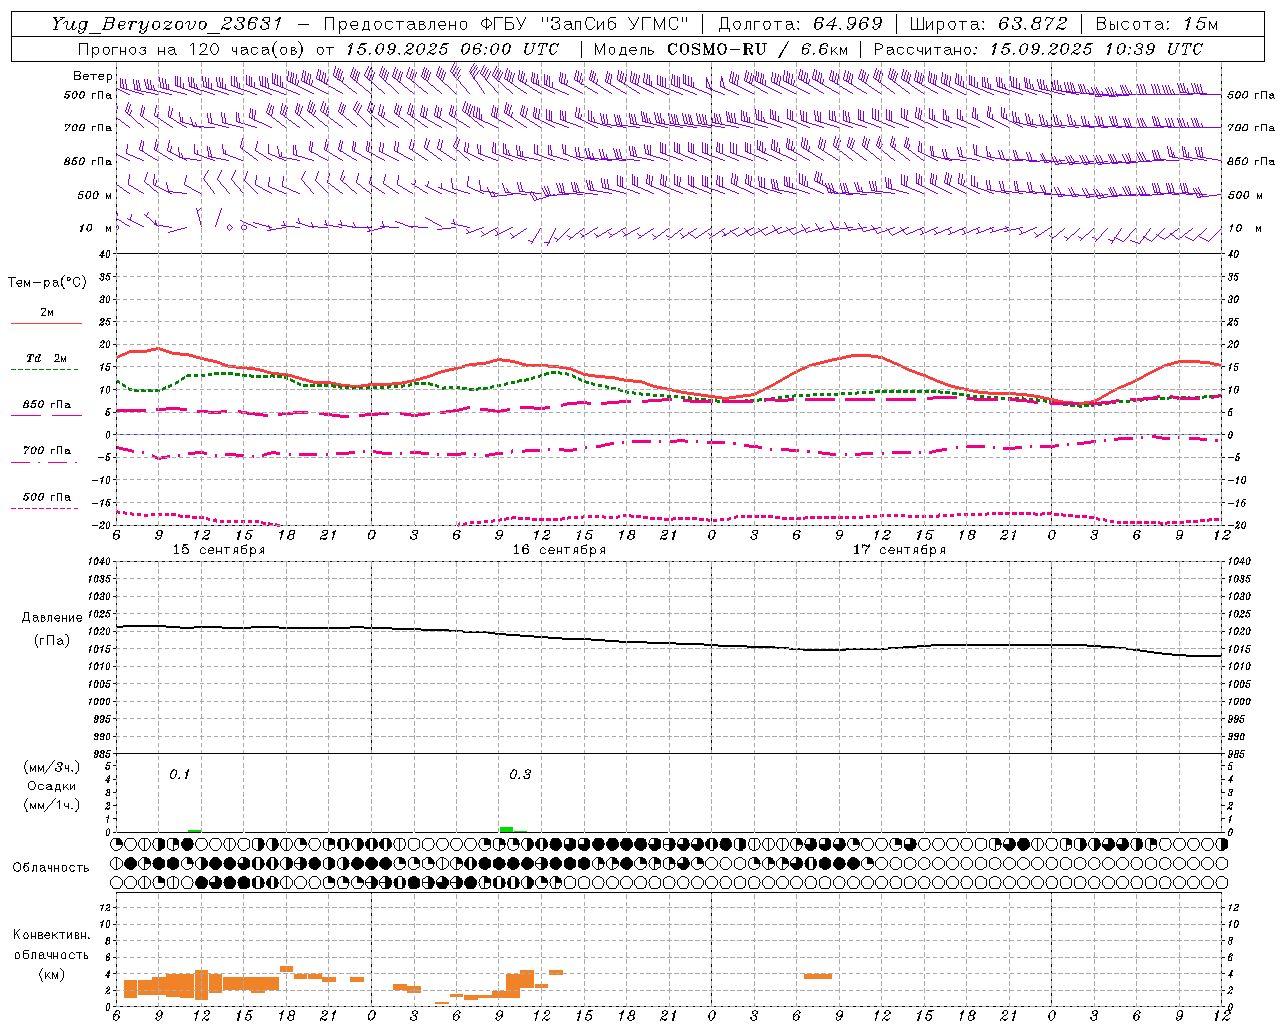Click the 15 сентября date label
This screenshot has height=1024, width=1280.
[219, 550]
